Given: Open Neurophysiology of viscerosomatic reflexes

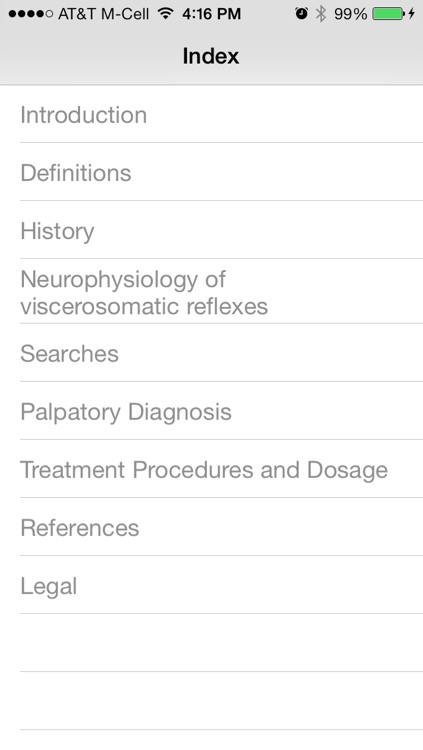Looking at the screenshot, I should (x=212, y=291).
